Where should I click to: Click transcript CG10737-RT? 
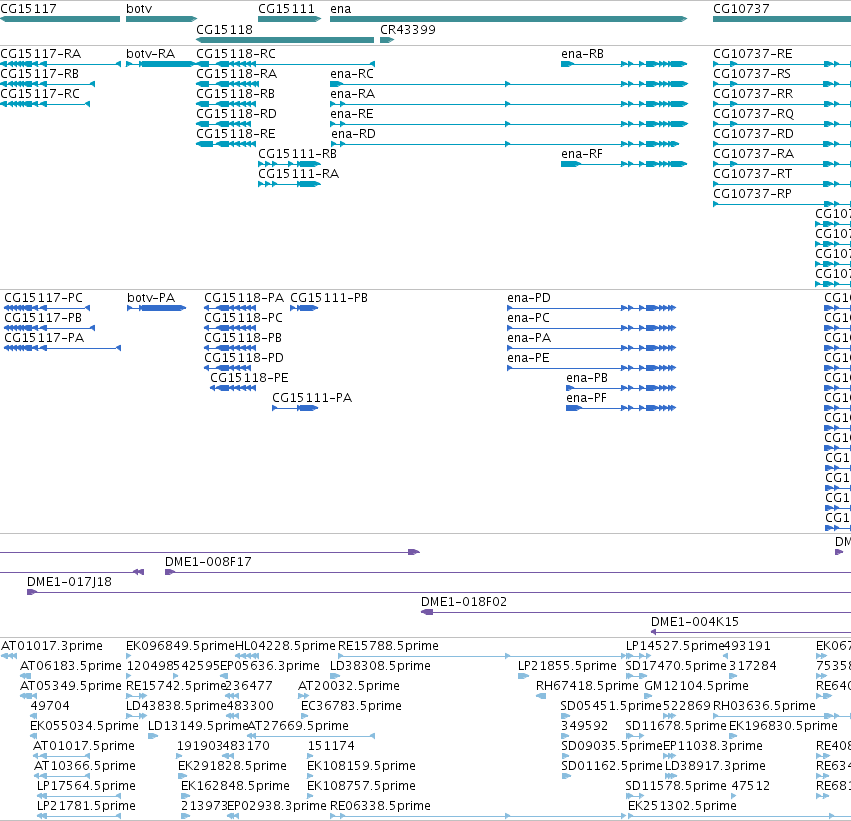point(782,184)
